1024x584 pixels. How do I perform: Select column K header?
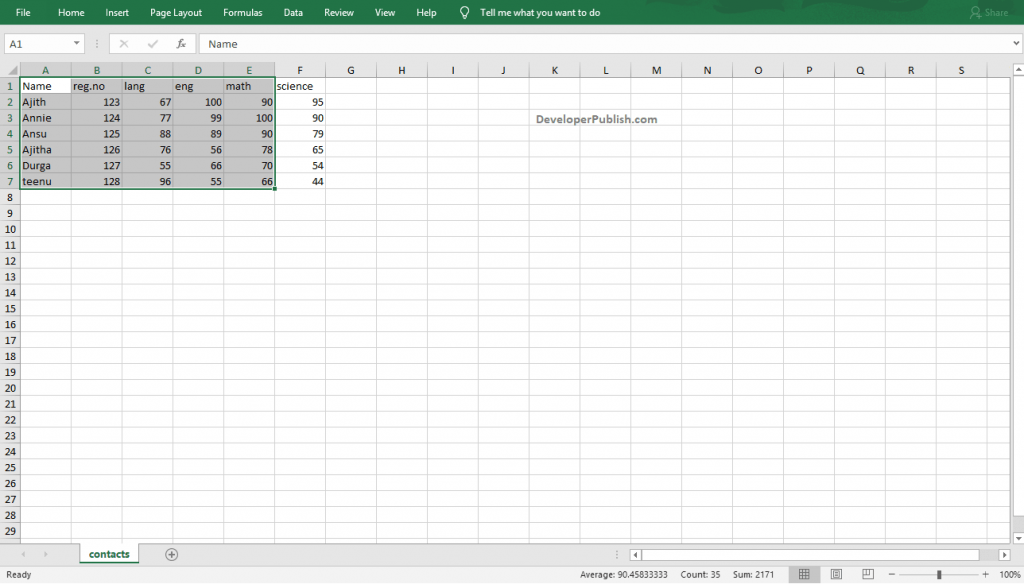pyautogui.click(x=554, y=70)
